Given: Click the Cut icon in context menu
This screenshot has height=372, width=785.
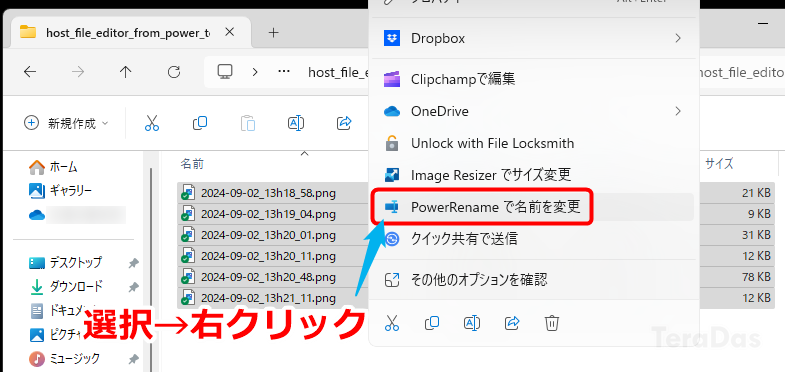Looking at the screenshot, I should point(392,323).
